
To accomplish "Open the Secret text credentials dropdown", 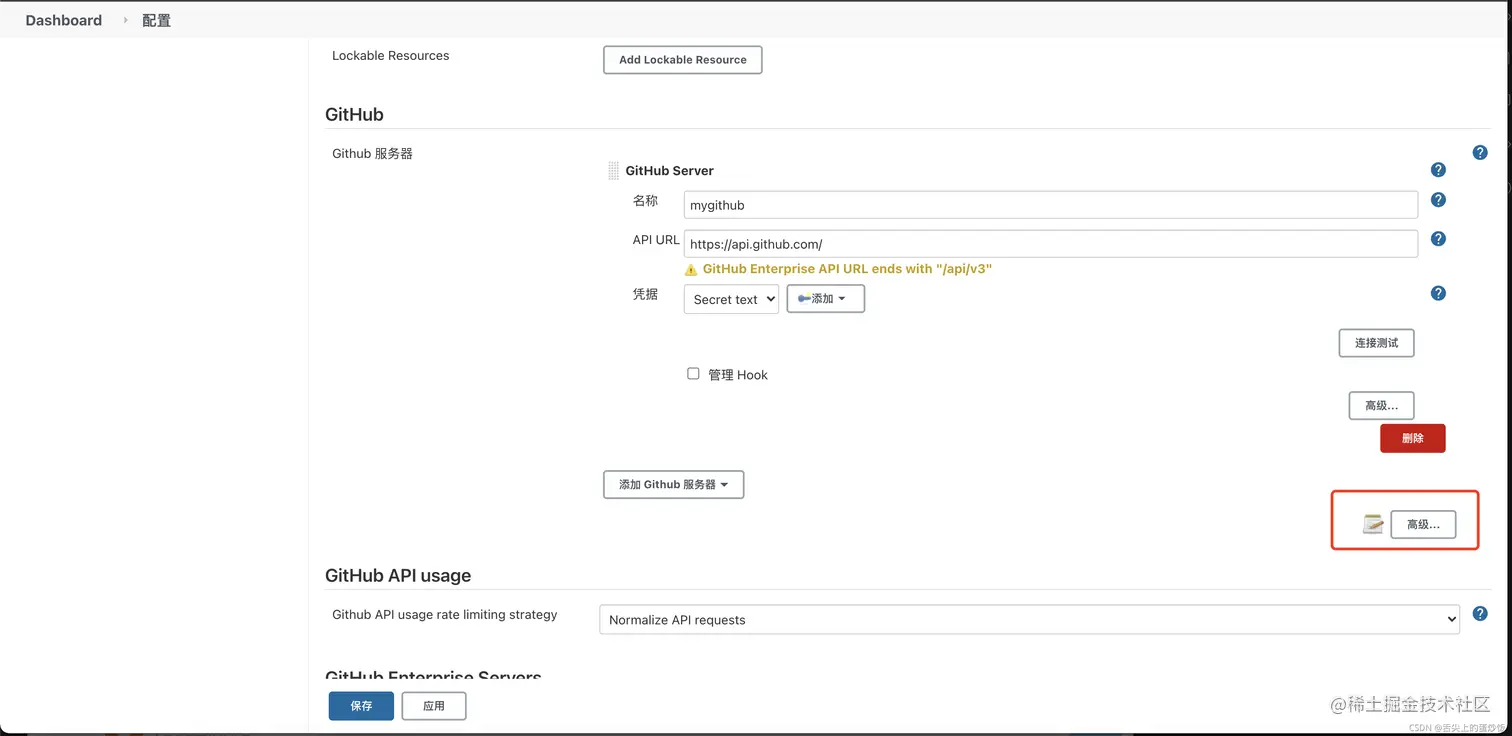I will [731, 299].
